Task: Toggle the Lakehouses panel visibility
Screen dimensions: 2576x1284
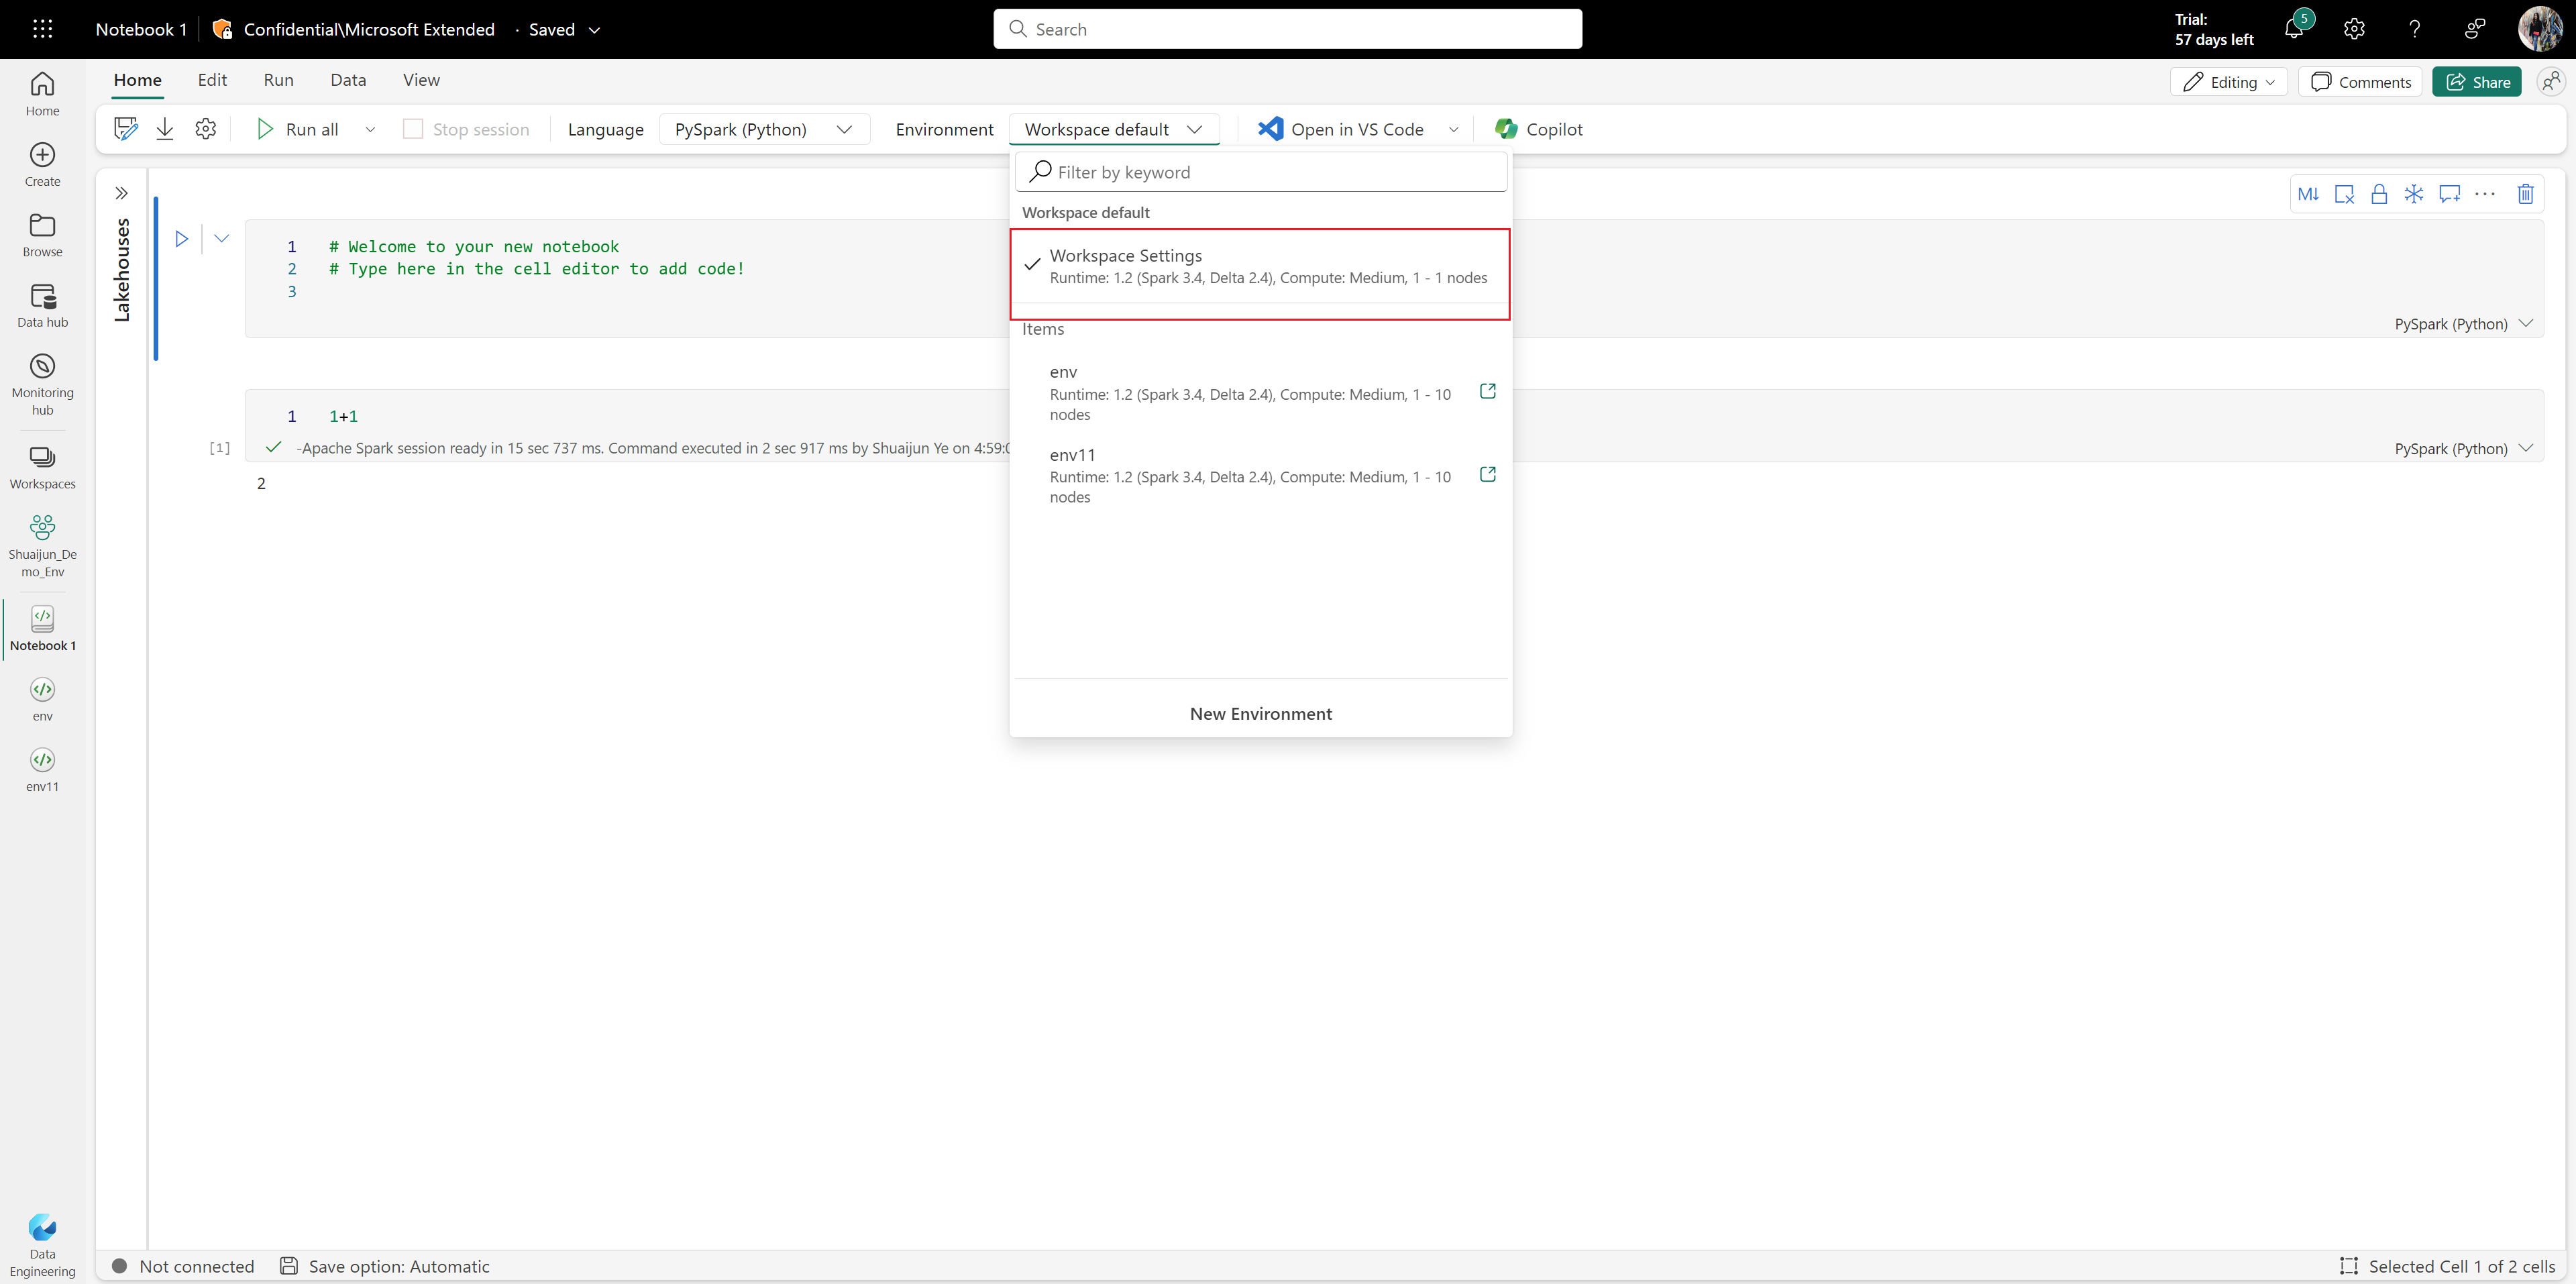Action: [x=120, y=192]
